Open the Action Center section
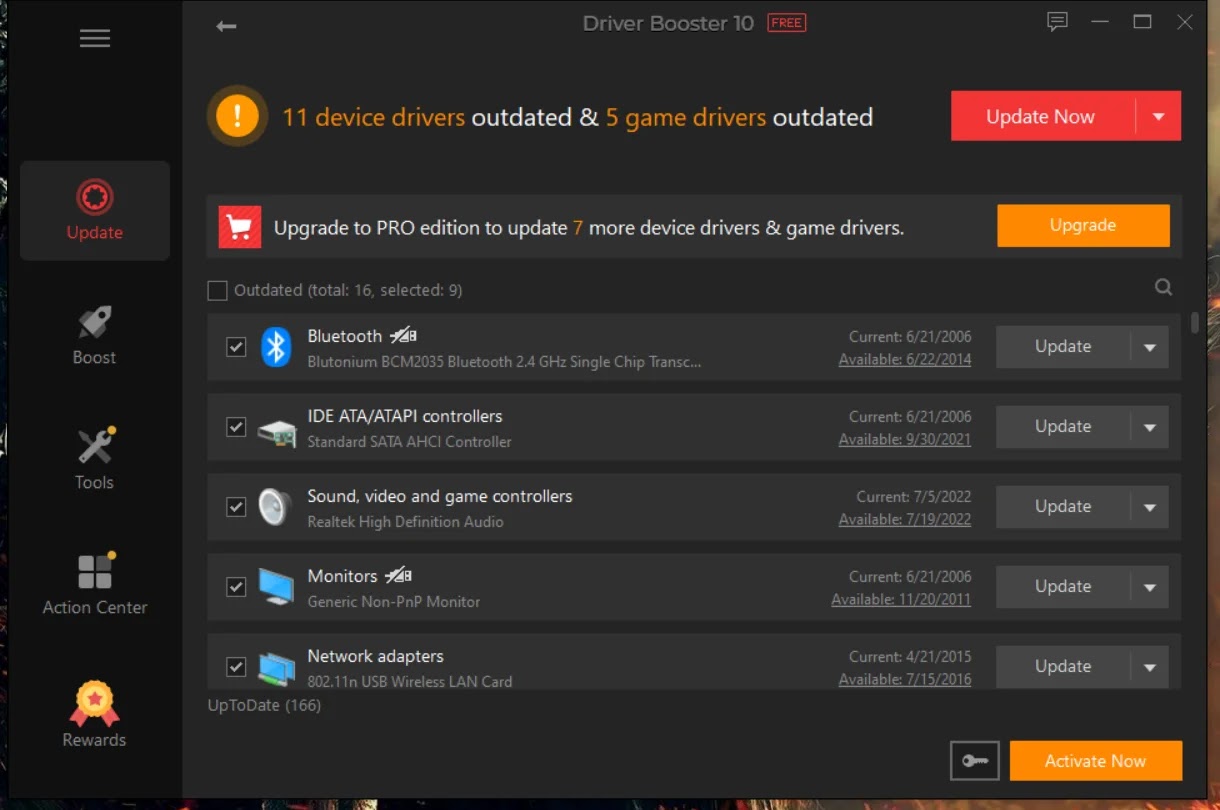Viewport: 1220px width, 810px height. coord(95,584)
